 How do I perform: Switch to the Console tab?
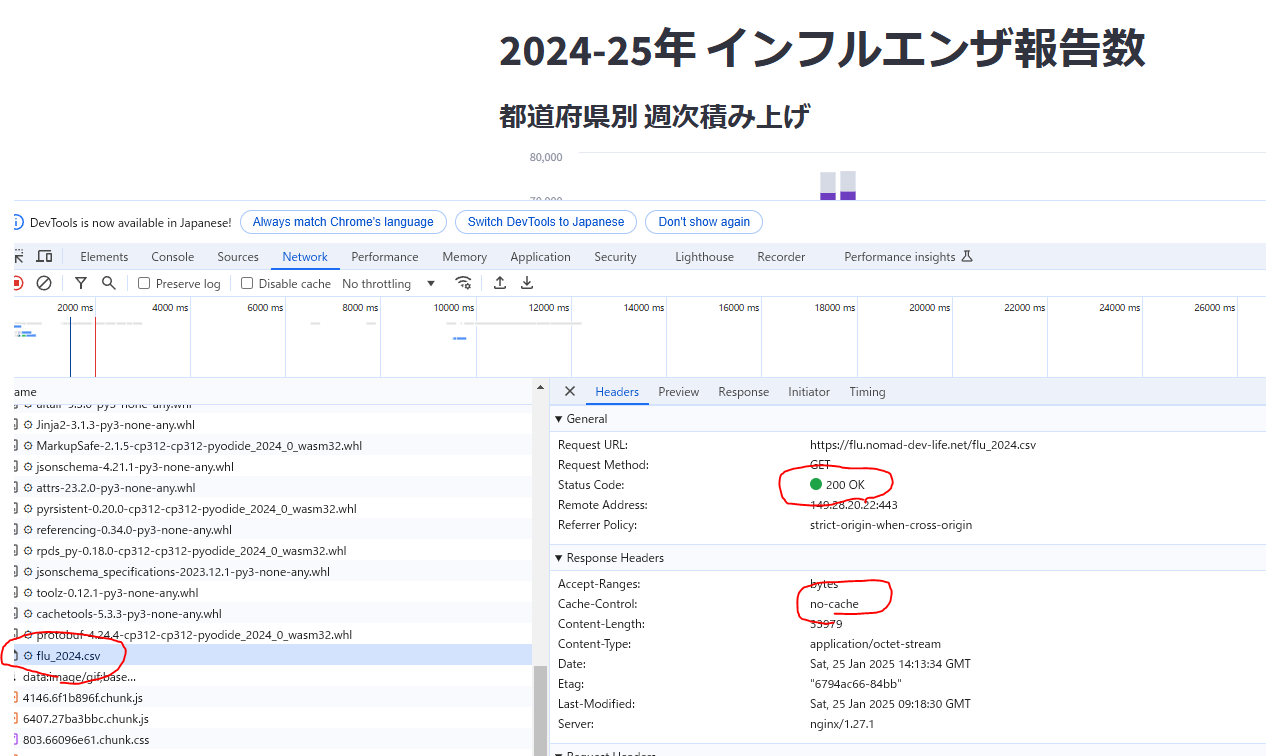coord(172,257)
